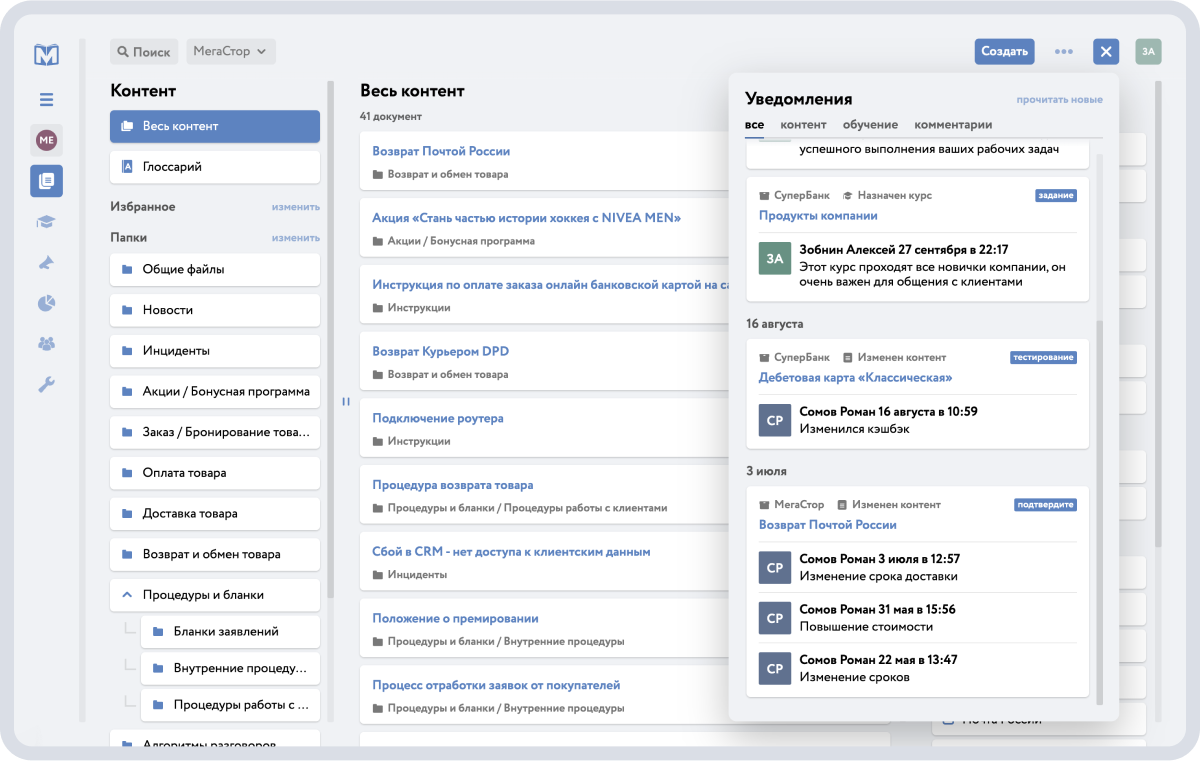Open the content documents icon in sidebar

click(46, 181)
